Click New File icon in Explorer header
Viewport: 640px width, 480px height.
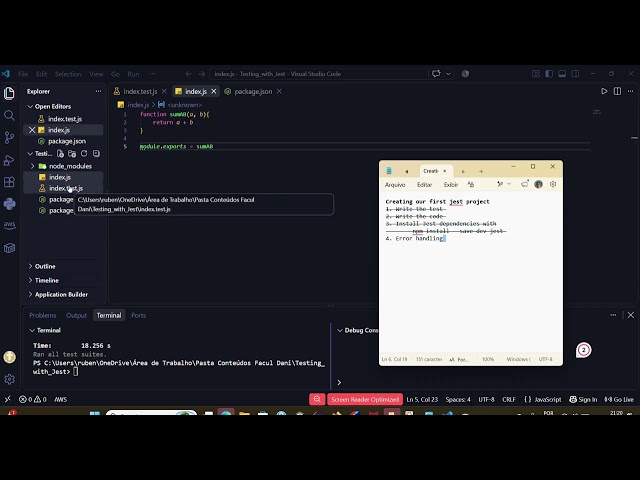coord(60,154)
